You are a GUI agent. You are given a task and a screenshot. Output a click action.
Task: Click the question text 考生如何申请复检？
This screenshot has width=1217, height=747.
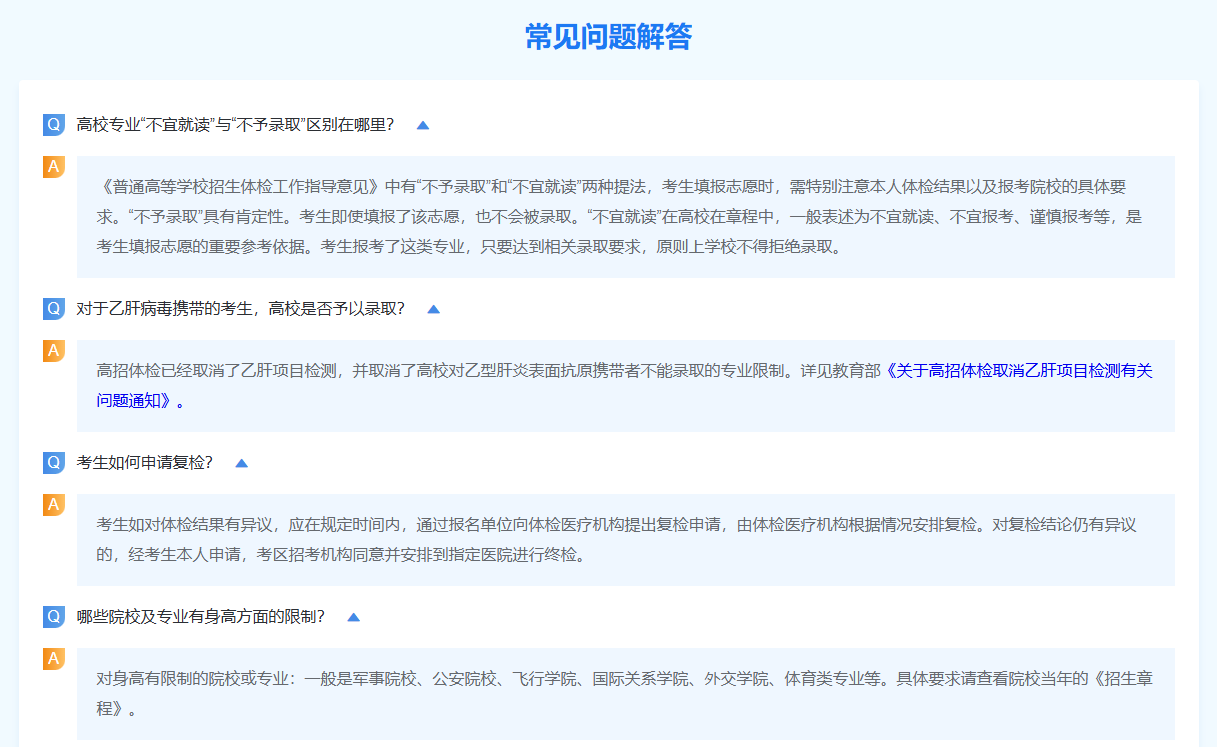pos(145,463)
